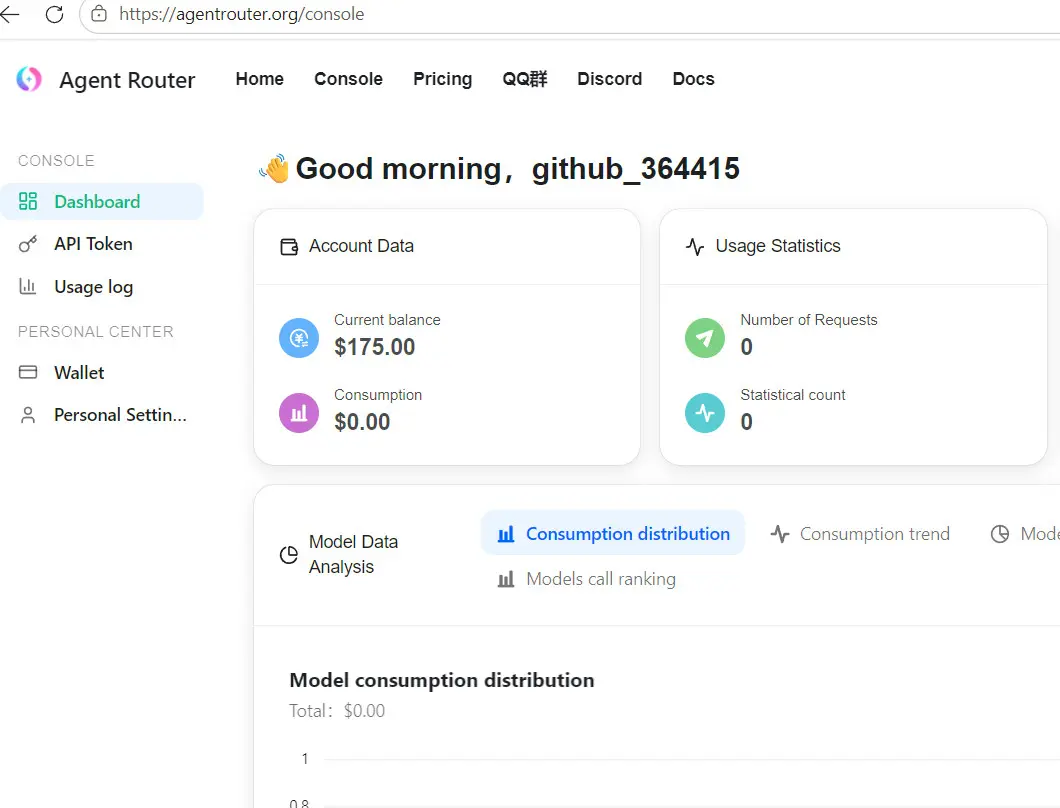Image resolution: width=1060 pixels, height=808 pixels.
Task: Open the Pricing page
Action: (443, 79)
